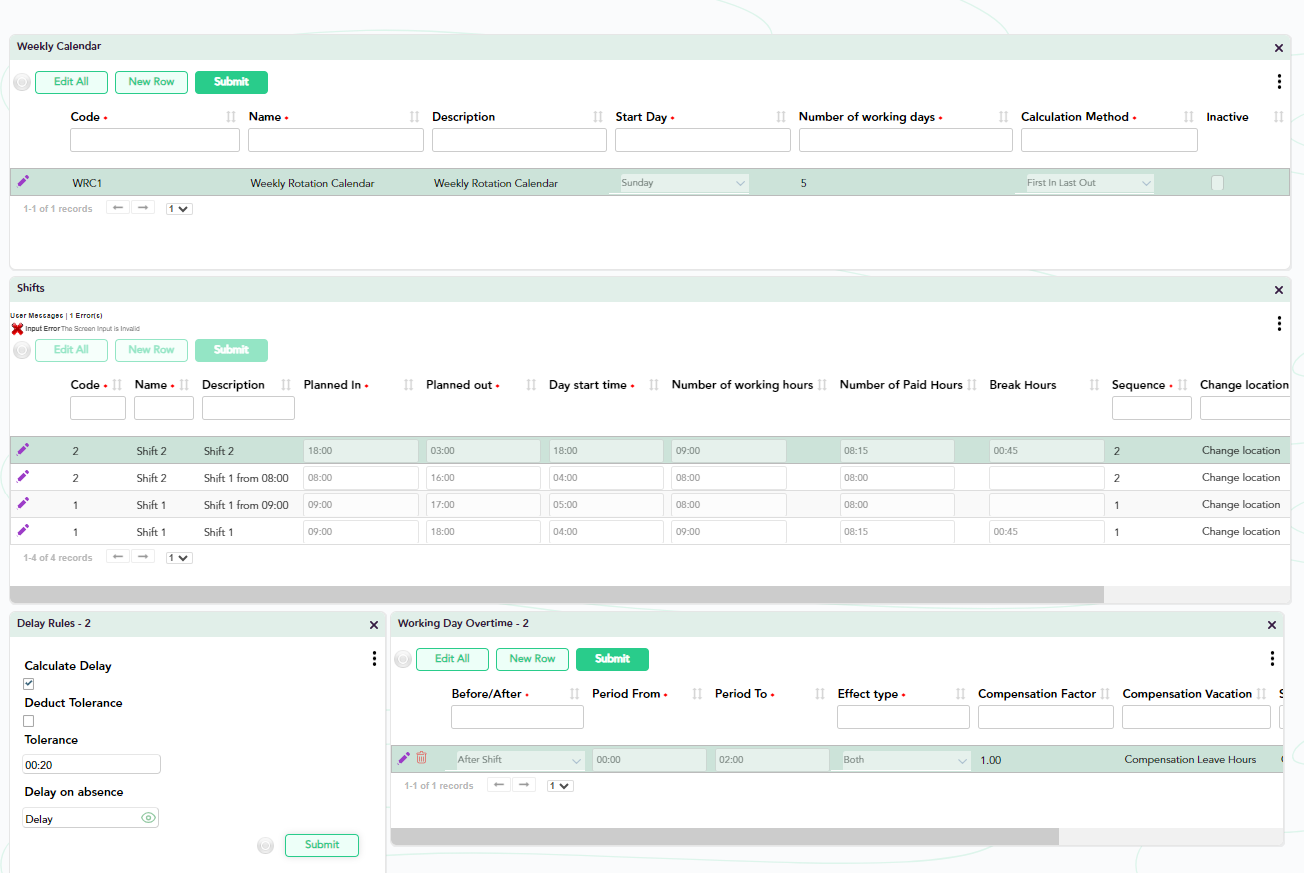Click Edit All in Weekly Calendar
Image resolution: width=1304 pixels, height=873 pixels.
tap(71, 82)
